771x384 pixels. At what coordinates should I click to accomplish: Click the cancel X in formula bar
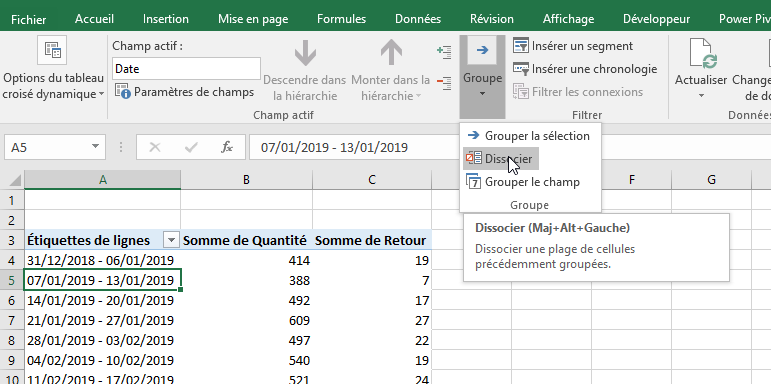155,147
